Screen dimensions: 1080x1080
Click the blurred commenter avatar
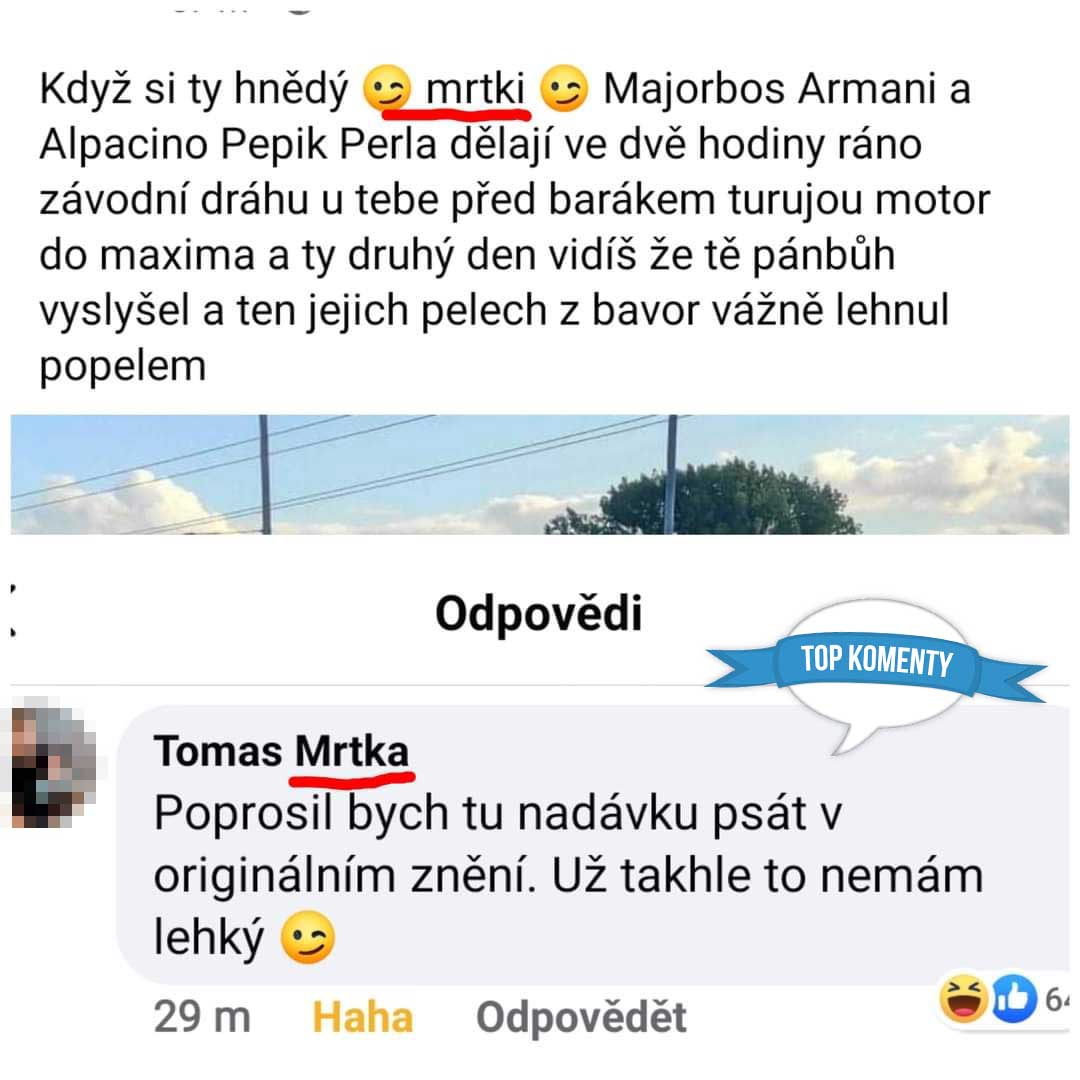point(50,762)
